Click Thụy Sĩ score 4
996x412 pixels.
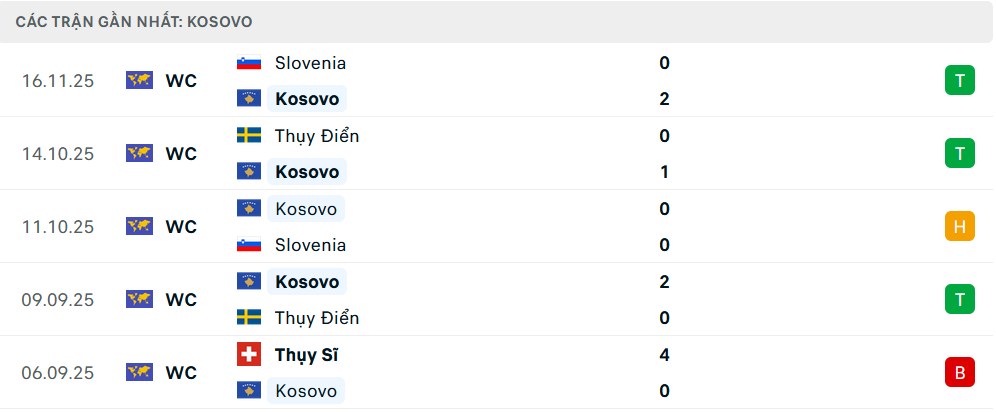(664, 355)
